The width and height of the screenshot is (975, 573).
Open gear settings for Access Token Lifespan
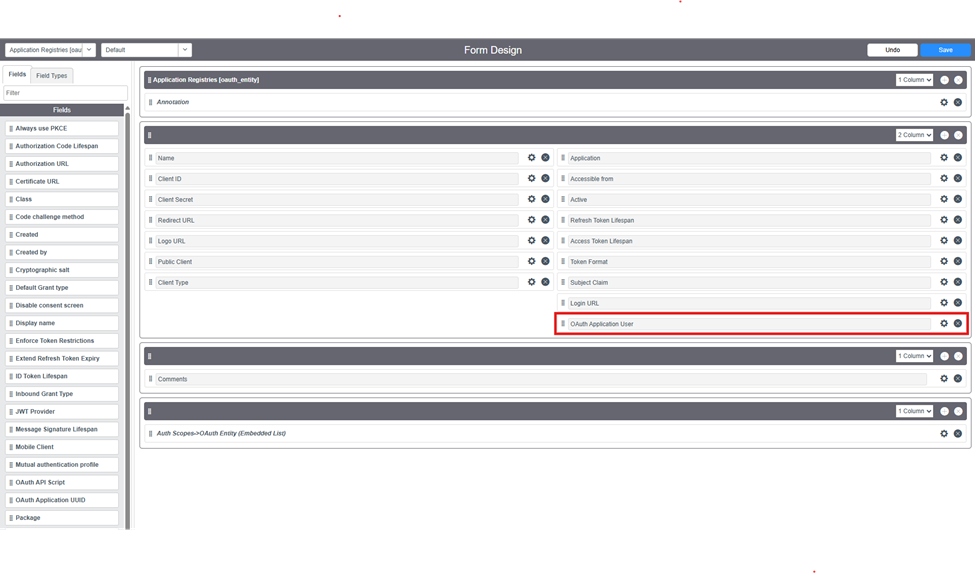click(x=944, y=241)
